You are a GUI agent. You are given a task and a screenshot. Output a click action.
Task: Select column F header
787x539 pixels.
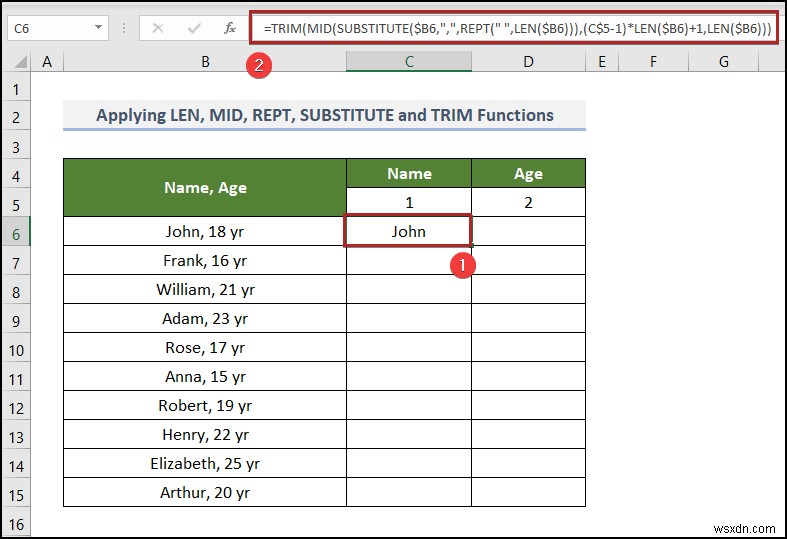[x=653, y=62]
